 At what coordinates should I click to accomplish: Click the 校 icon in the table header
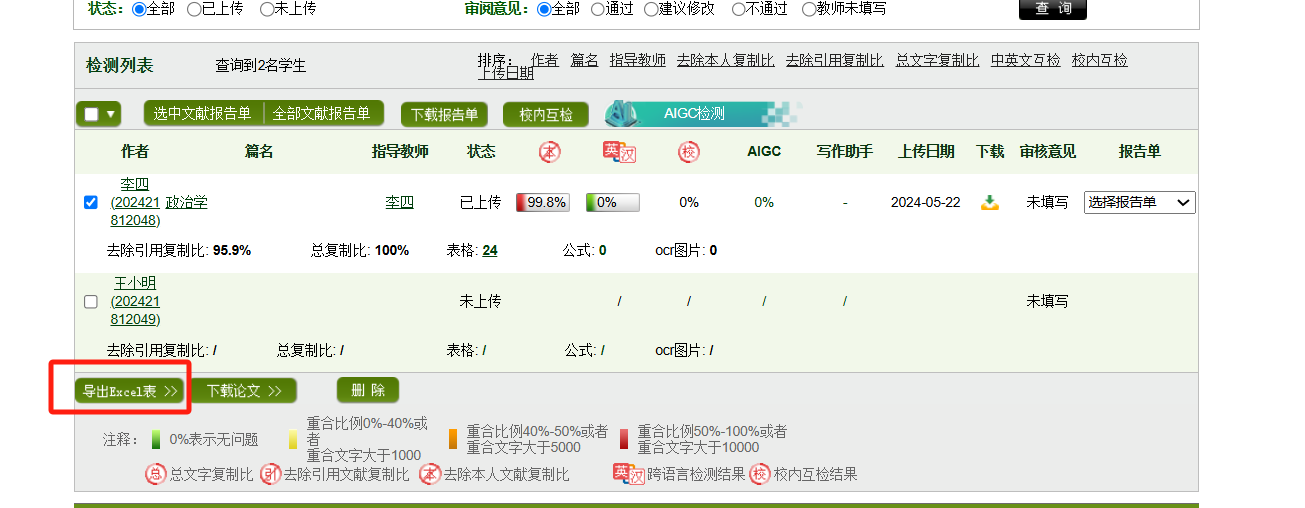point(688,152)
